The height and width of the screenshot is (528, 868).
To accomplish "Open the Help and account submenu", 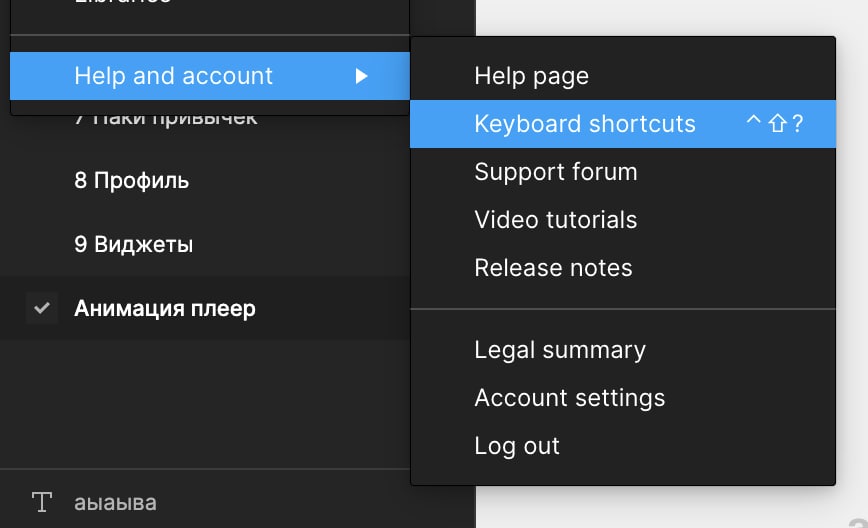I will pos(210,76).
